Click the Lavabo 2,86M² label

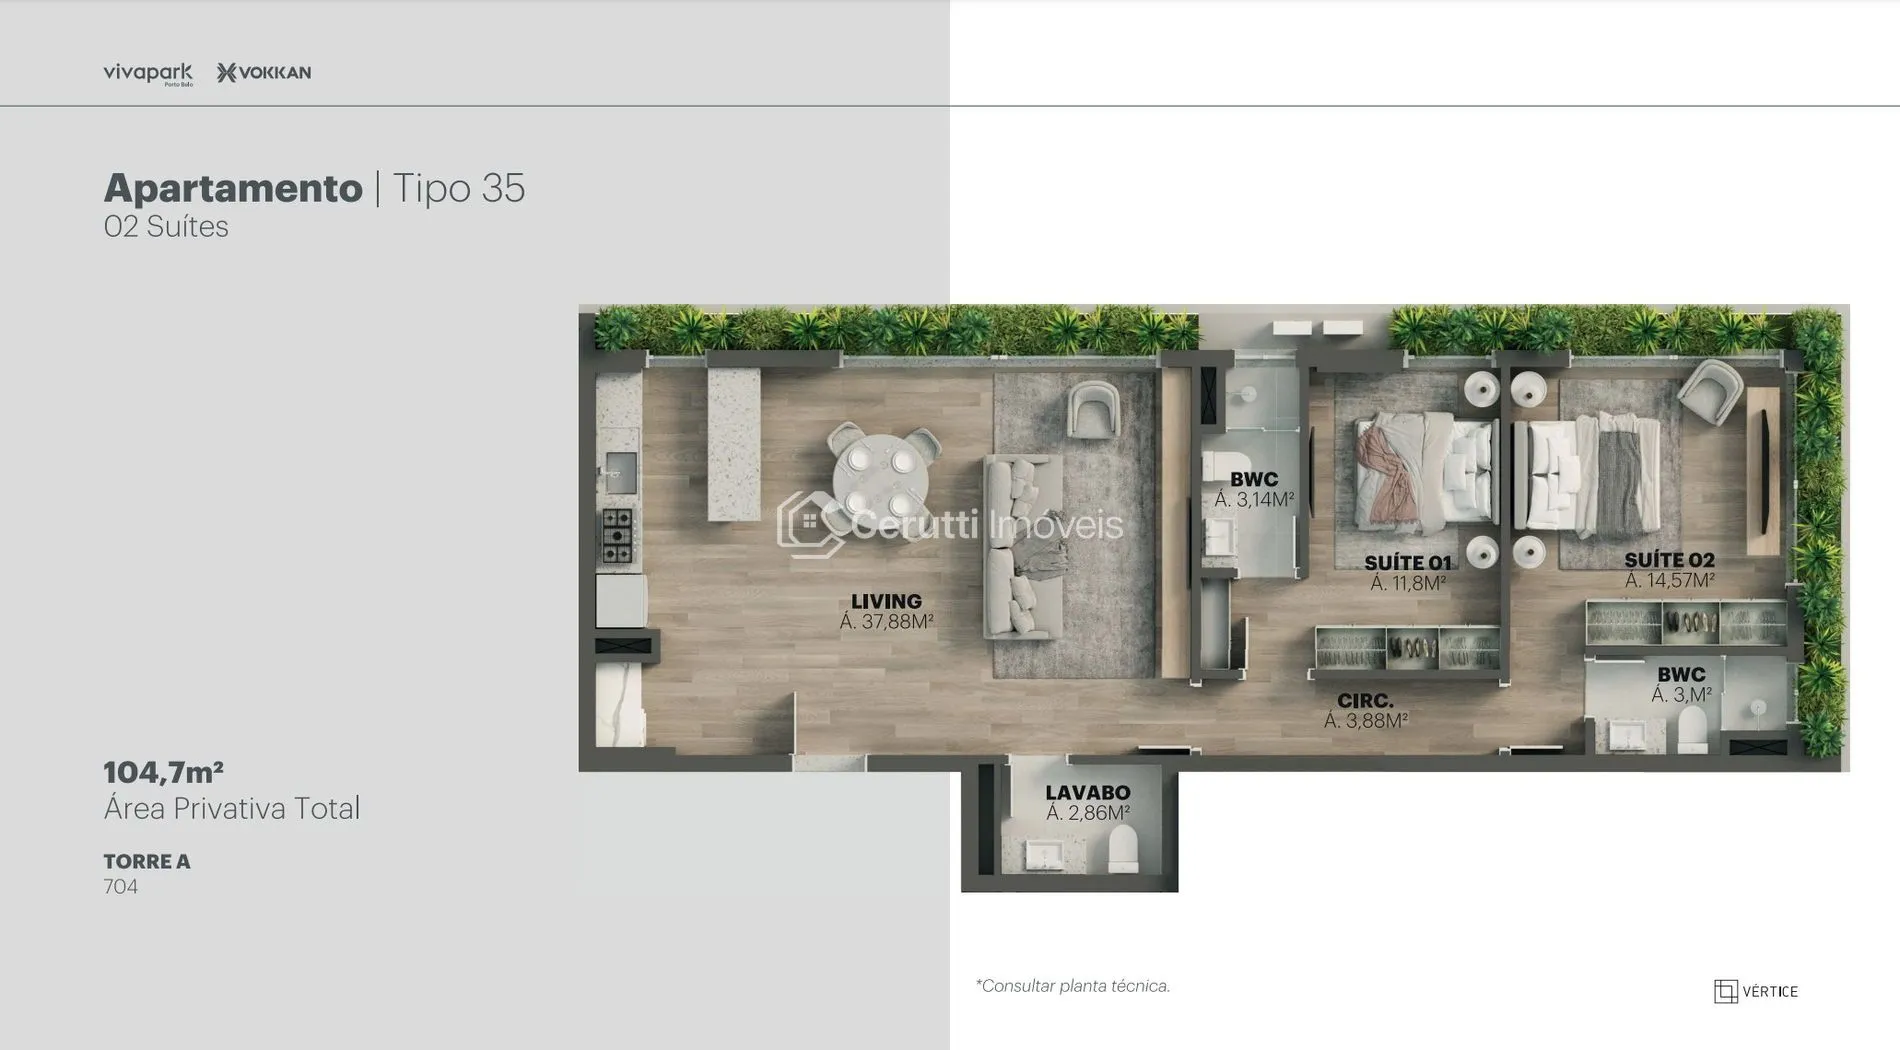point(1087,803)
